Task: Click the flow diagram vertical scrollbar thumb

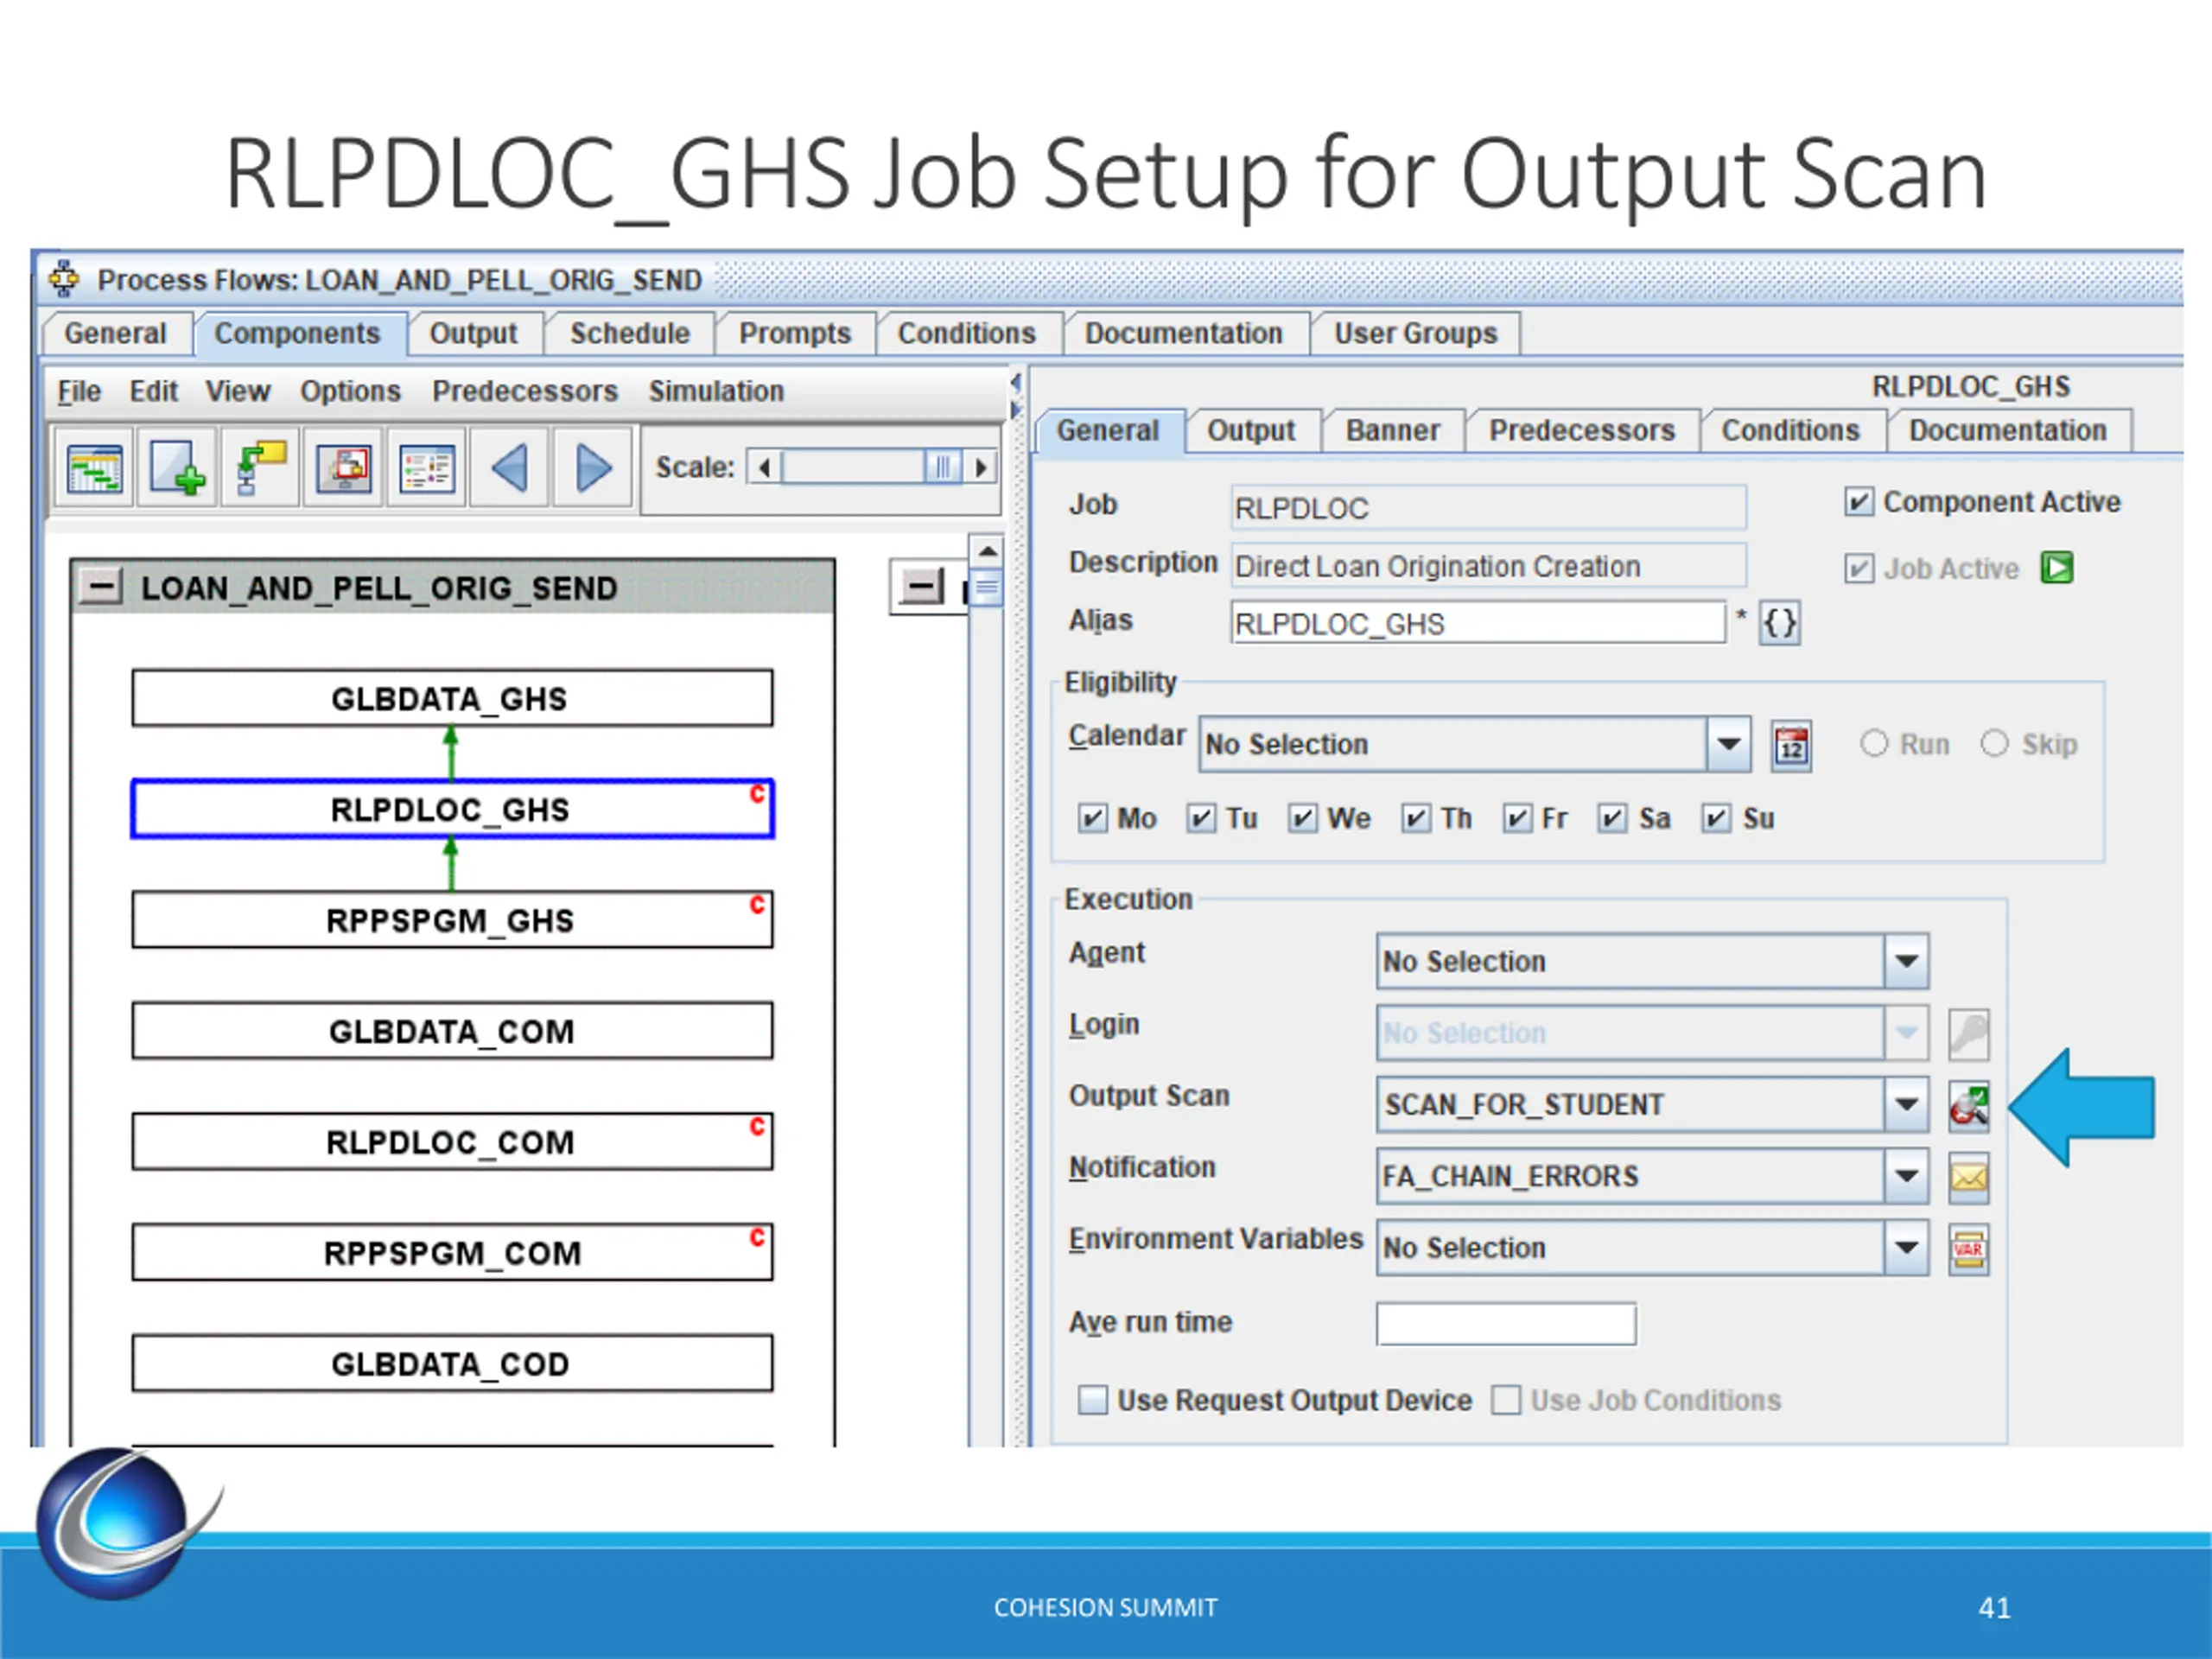Action: [987, 587]
